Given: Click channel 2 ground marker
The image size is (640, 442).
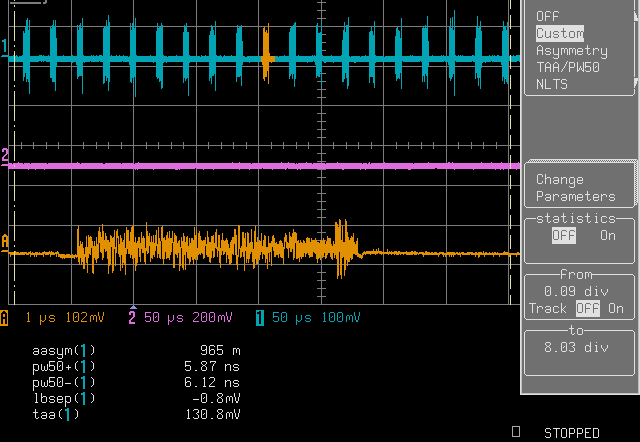Looking at the screenshot, I should point(4,157).
